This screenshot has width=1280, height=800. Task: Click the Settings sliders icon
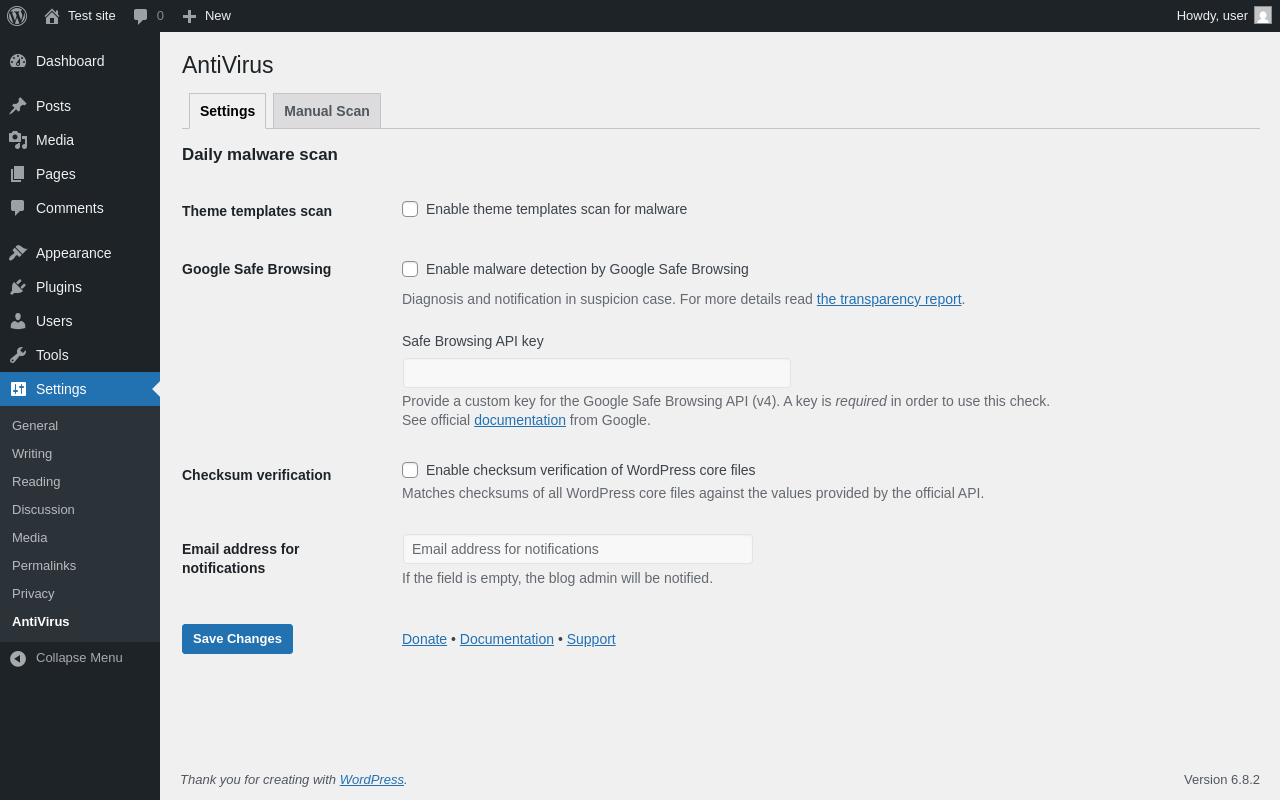tap(18, 389)
